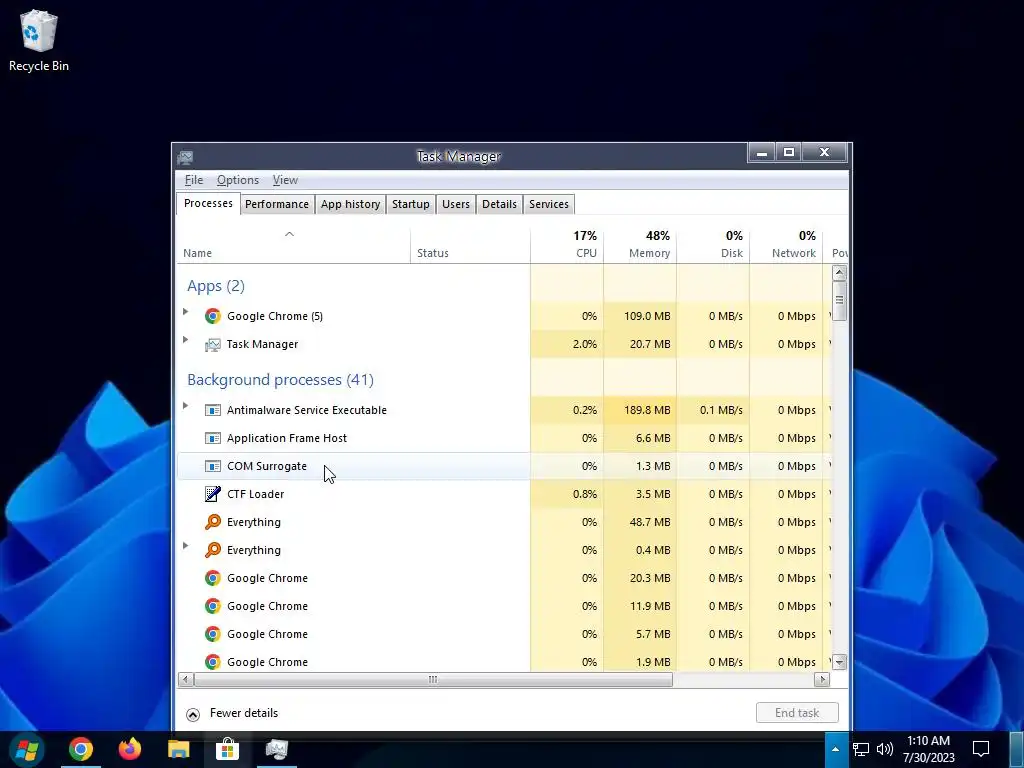Viewport: 1024px width, 768px height.
Task: Sort by the Name column header
Action: point(293,246)
